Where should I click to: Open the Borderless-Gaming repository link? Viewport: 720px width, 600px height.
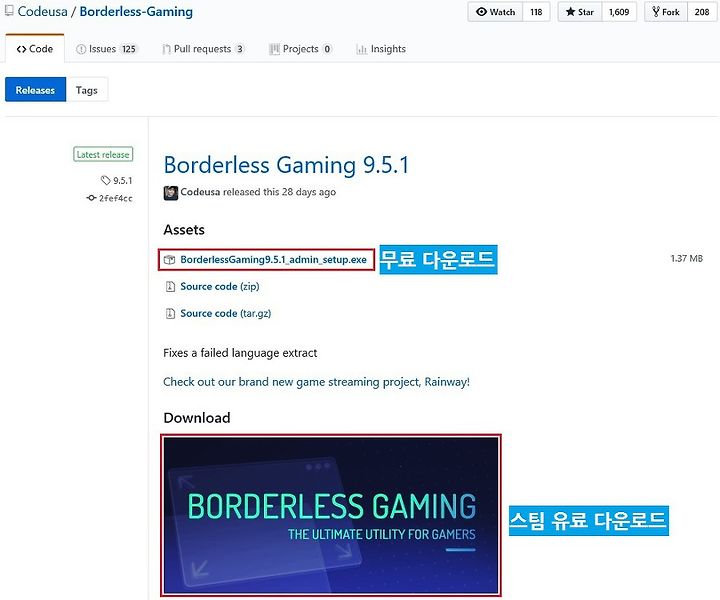click(x=136, y=11)
